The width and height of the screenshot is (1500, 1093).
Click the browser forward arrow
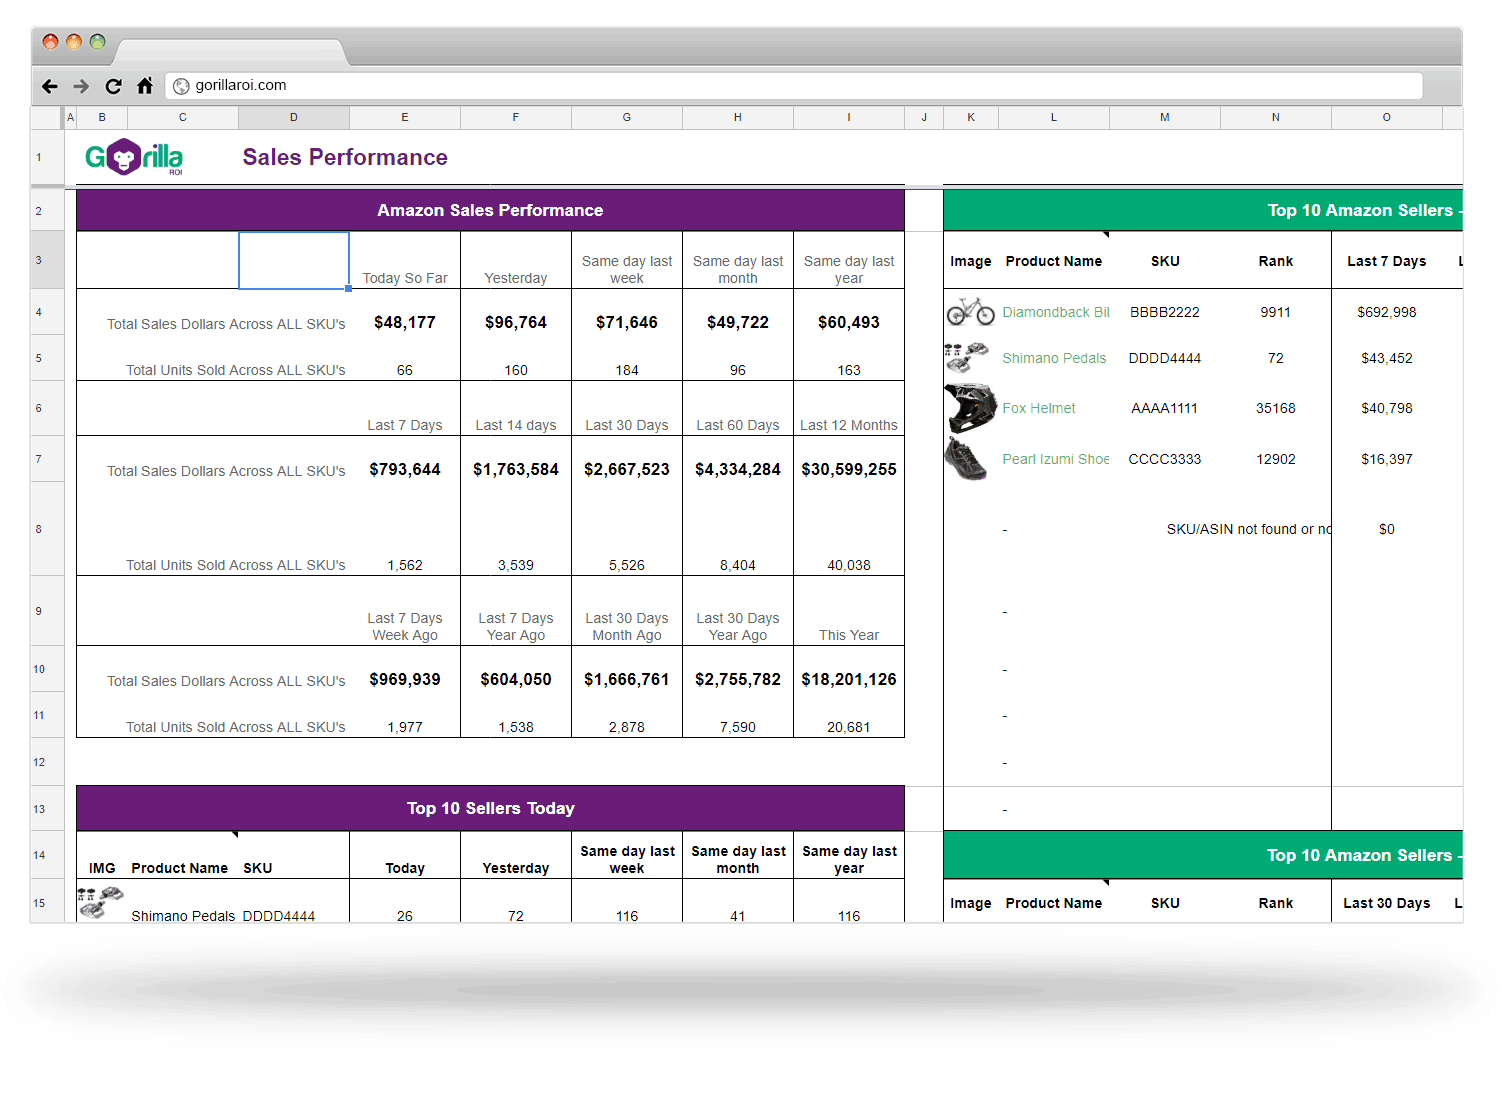[81, 86]
